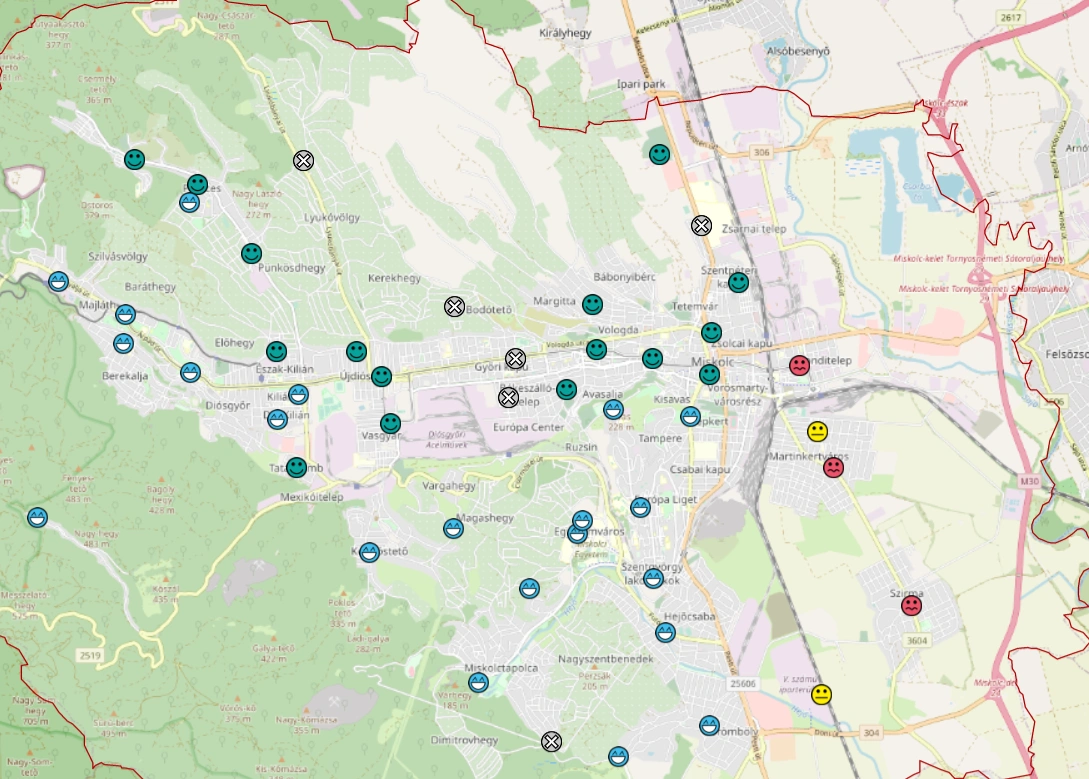Image resolution: width=1089 pixels, height=779 pixels.
Task: Click the yellow neutral face near road 25606
Action: pyautogui.click(x=821, y=694)
